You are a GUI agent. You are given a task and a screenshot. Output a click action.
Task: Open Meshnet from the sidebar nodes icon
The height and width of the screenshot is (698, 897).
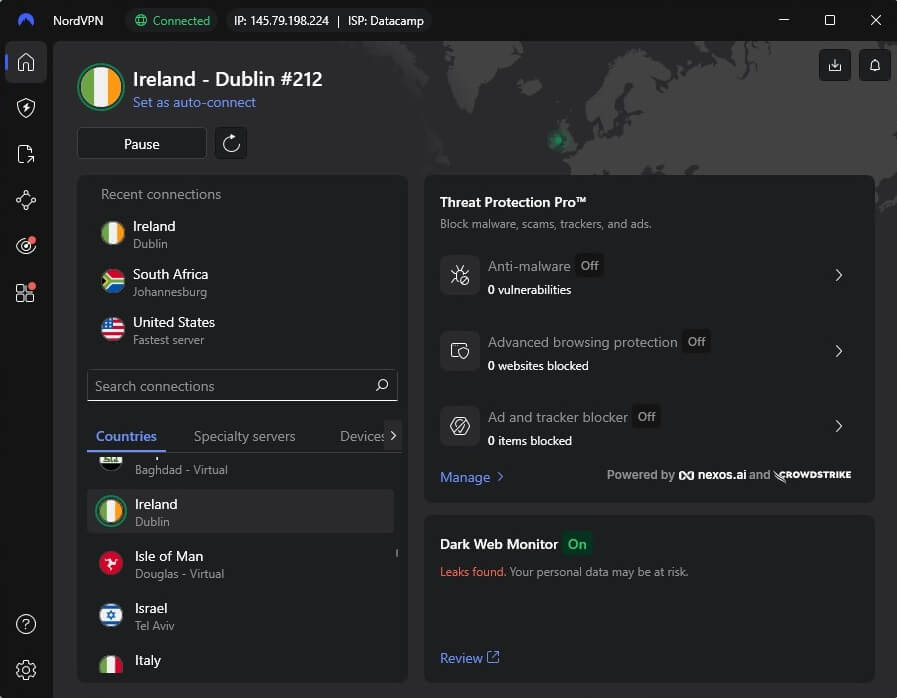(26, 199)
